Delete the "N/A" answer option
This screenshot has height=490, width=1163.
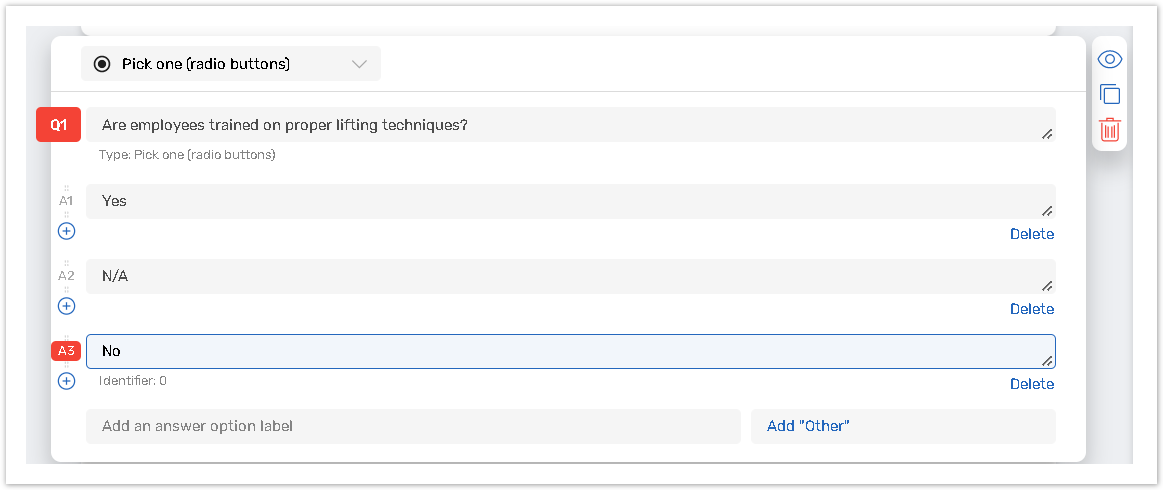pyautogui.click(x=1031, y=309)
